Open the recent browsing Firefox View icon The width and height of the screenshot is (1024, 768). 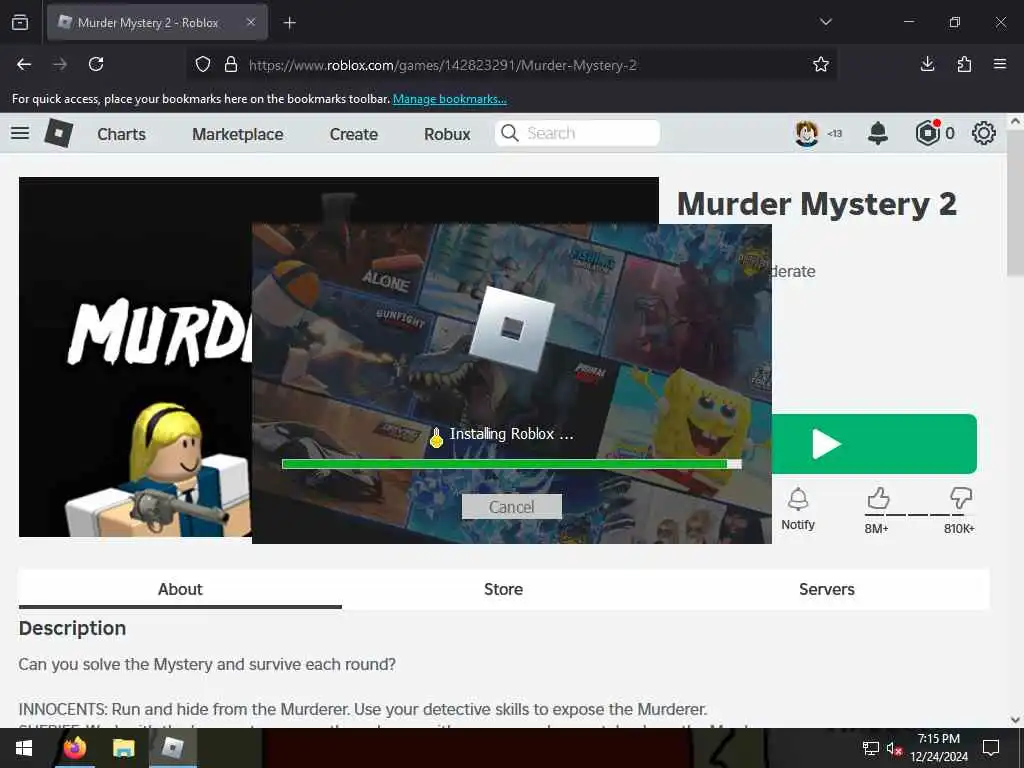[x=20, y=22]
